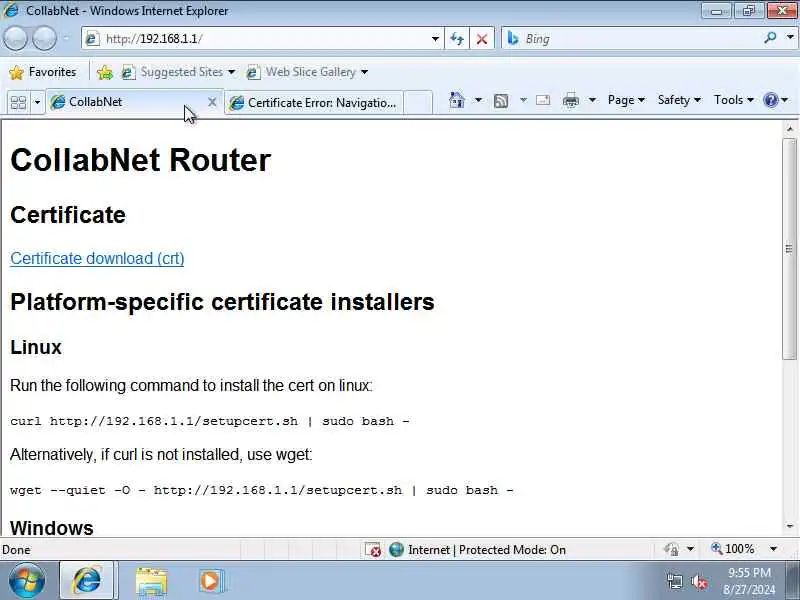Viewport: 800px width, 600px height.
Task: Open the Safety menu
Action: pyautogui.click(x=679, y=100)
